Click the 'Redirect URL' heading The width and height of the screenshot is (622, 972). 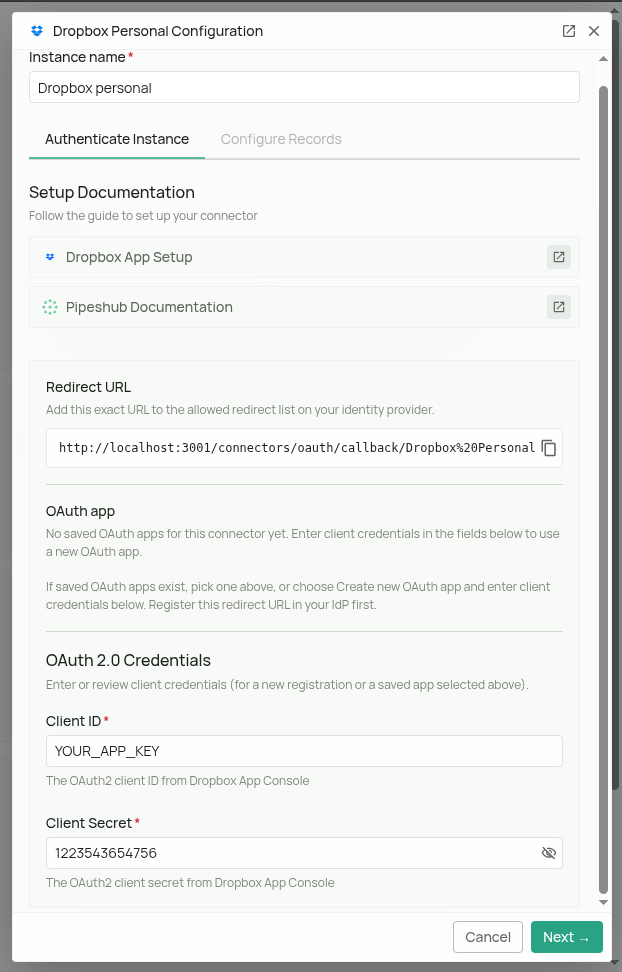[88, 387]
